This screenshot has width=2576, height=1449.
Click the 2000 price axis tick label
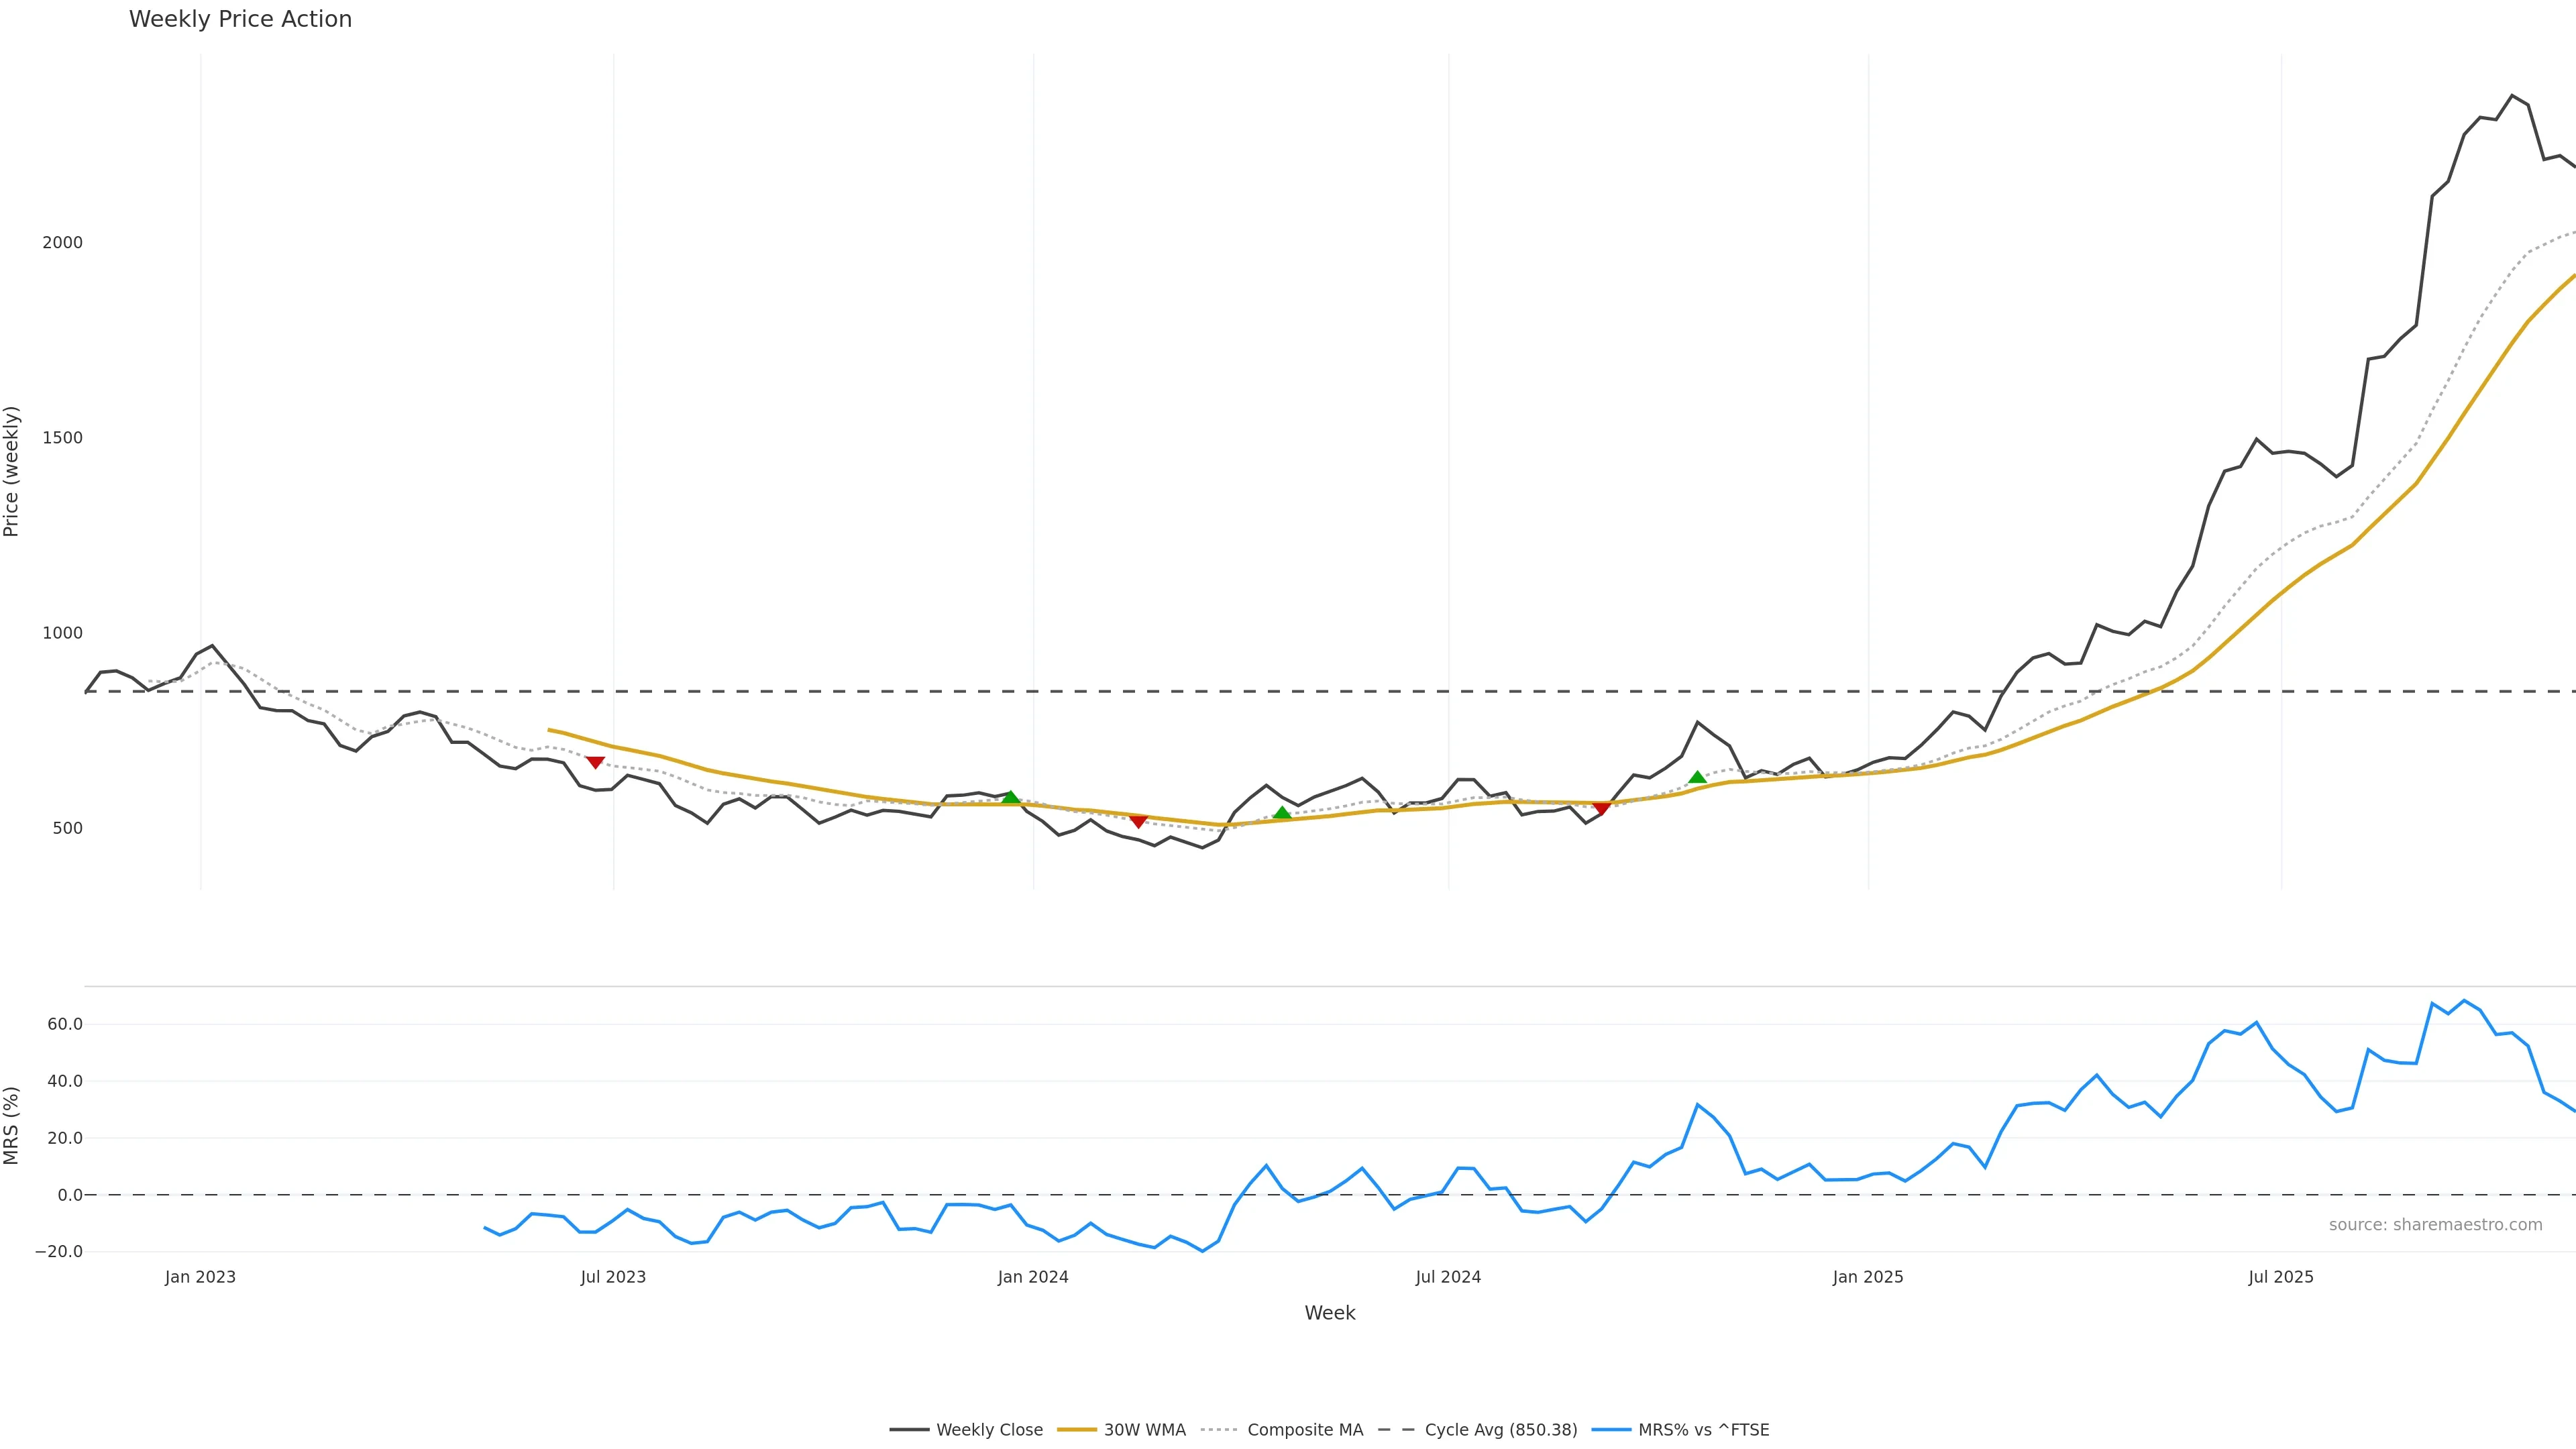(x=62, y=243)
